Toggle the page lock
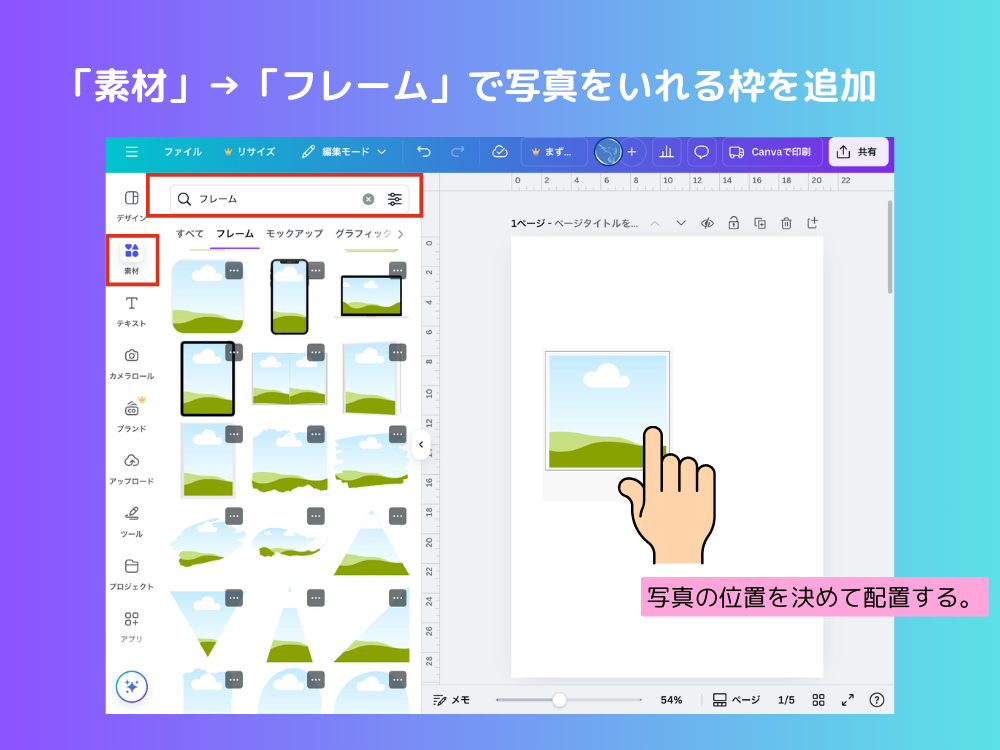 [x=734, y=224]
